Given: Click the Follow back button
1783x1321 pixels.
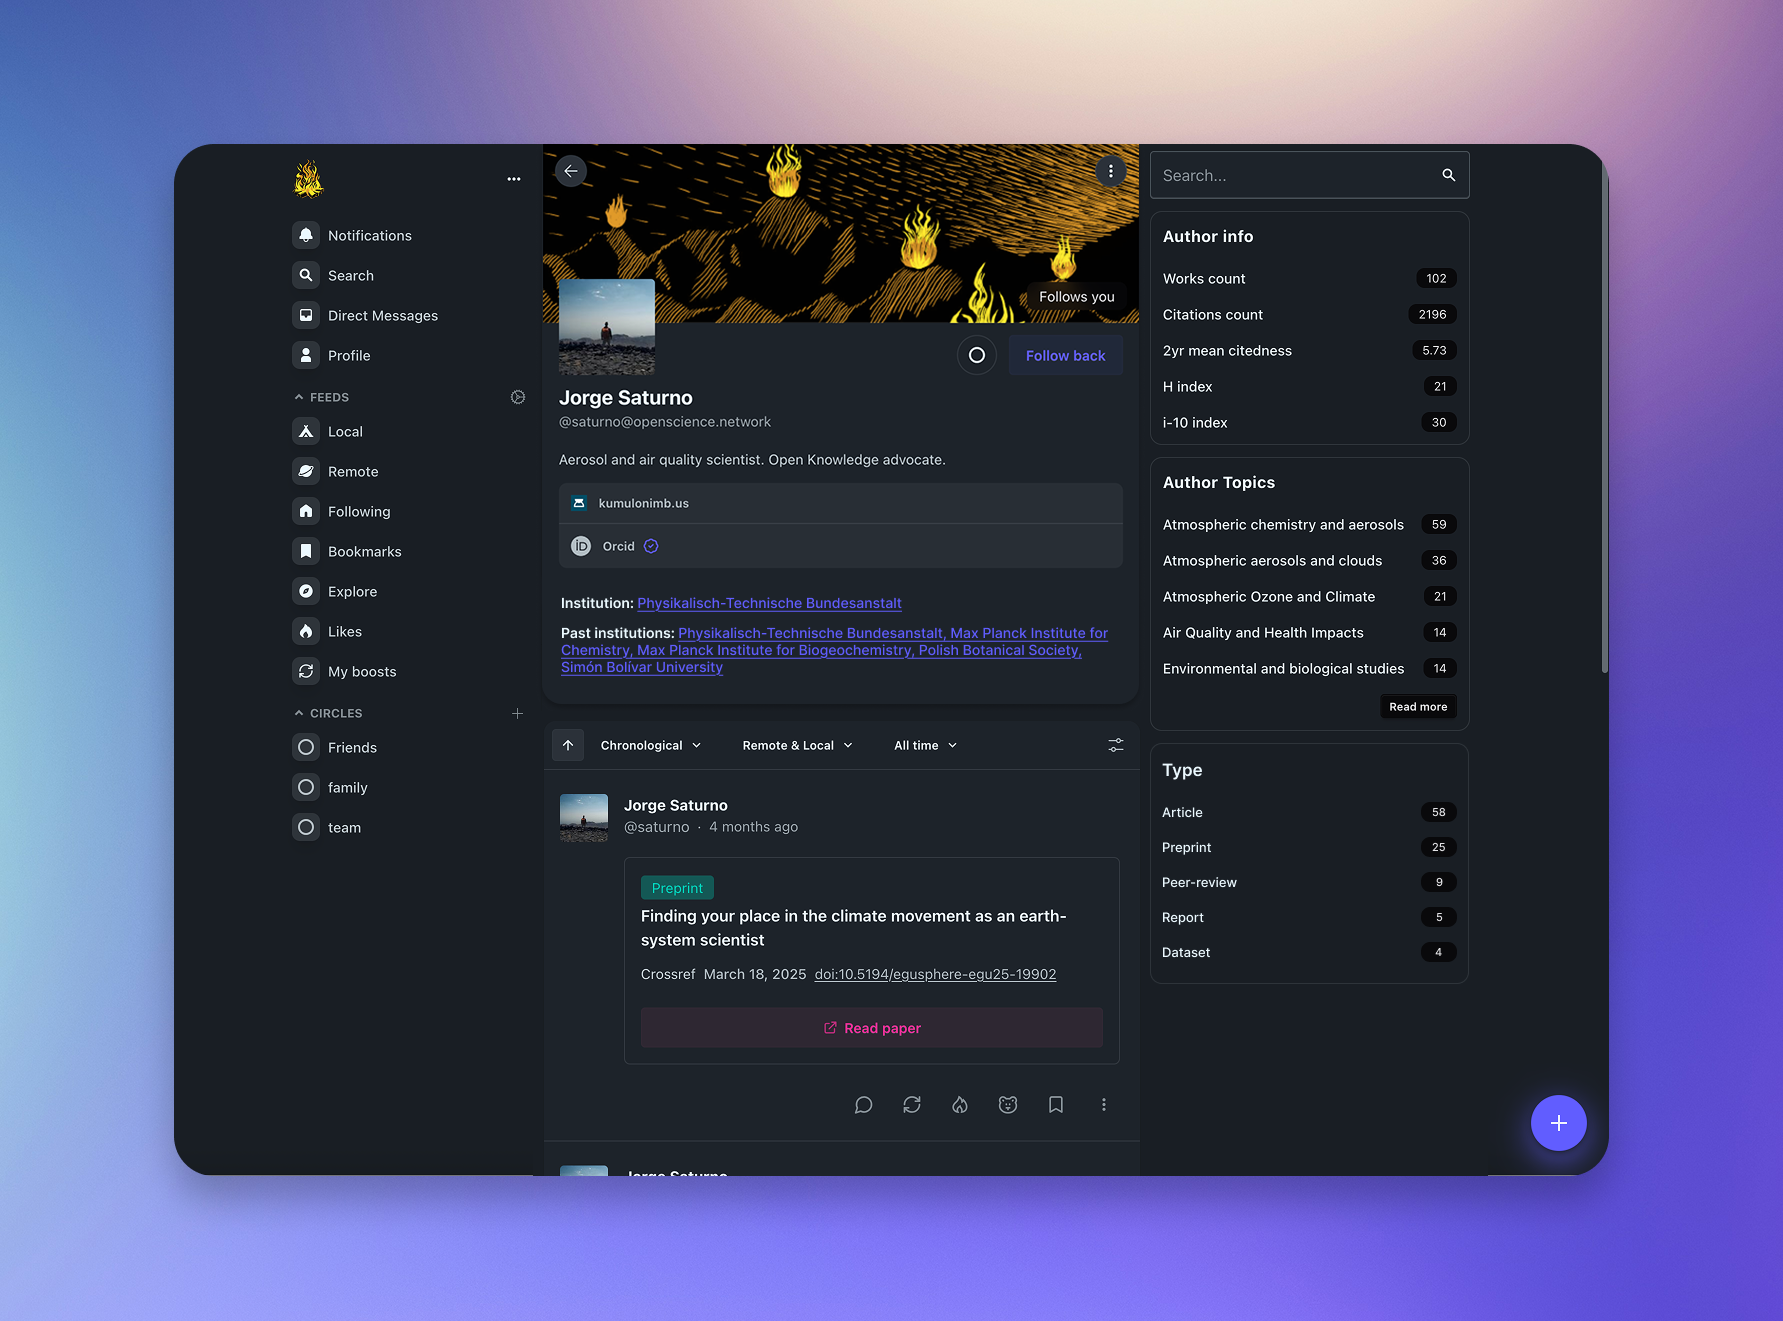Looking at the screenshot, I should [1065, 355].
